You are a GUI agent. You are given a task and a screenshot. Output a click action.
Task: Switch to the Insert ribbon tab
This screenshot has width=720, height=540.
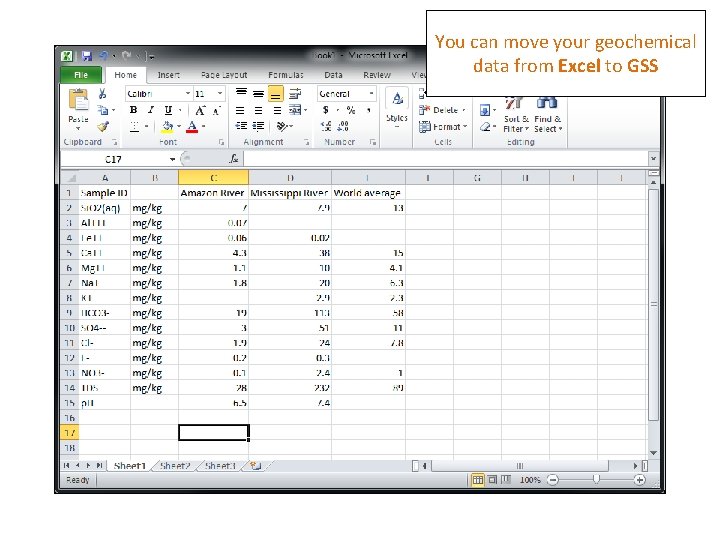point(169,75)
